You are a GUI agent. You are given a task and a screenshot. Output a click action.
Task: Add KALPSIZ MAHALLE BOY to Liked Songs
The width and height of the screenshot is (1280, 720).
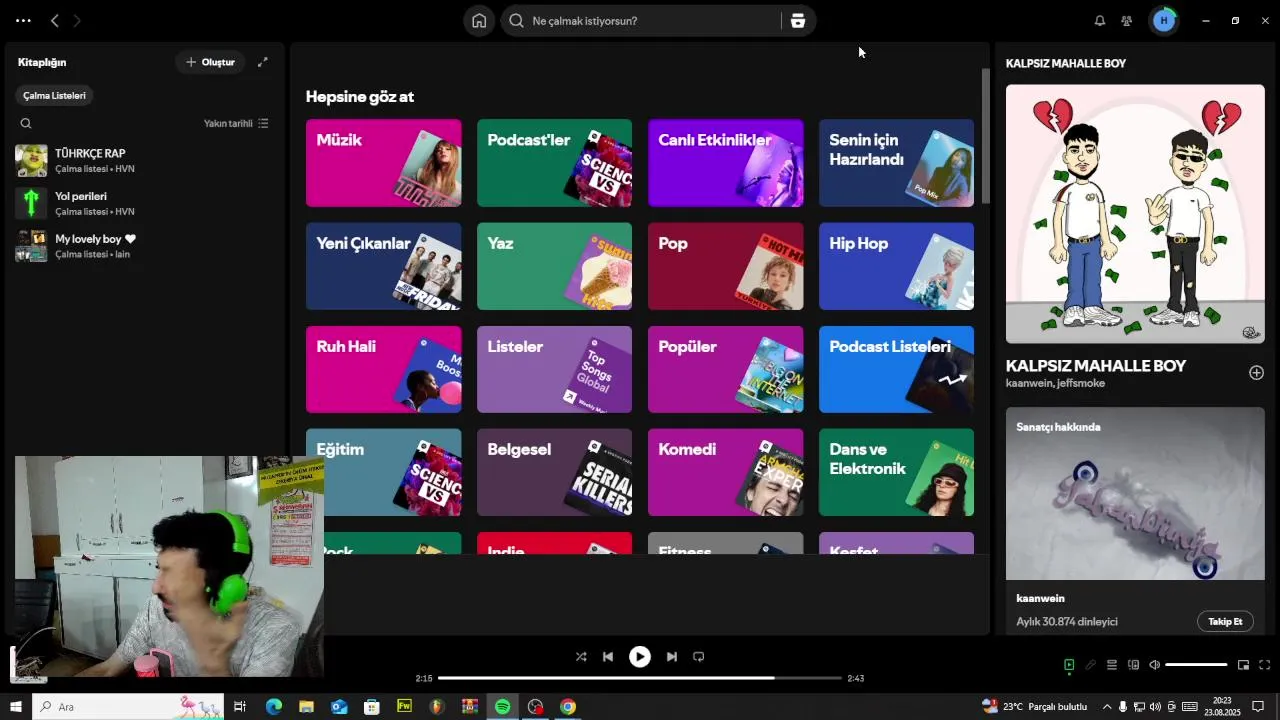[x=1256, y=373]
